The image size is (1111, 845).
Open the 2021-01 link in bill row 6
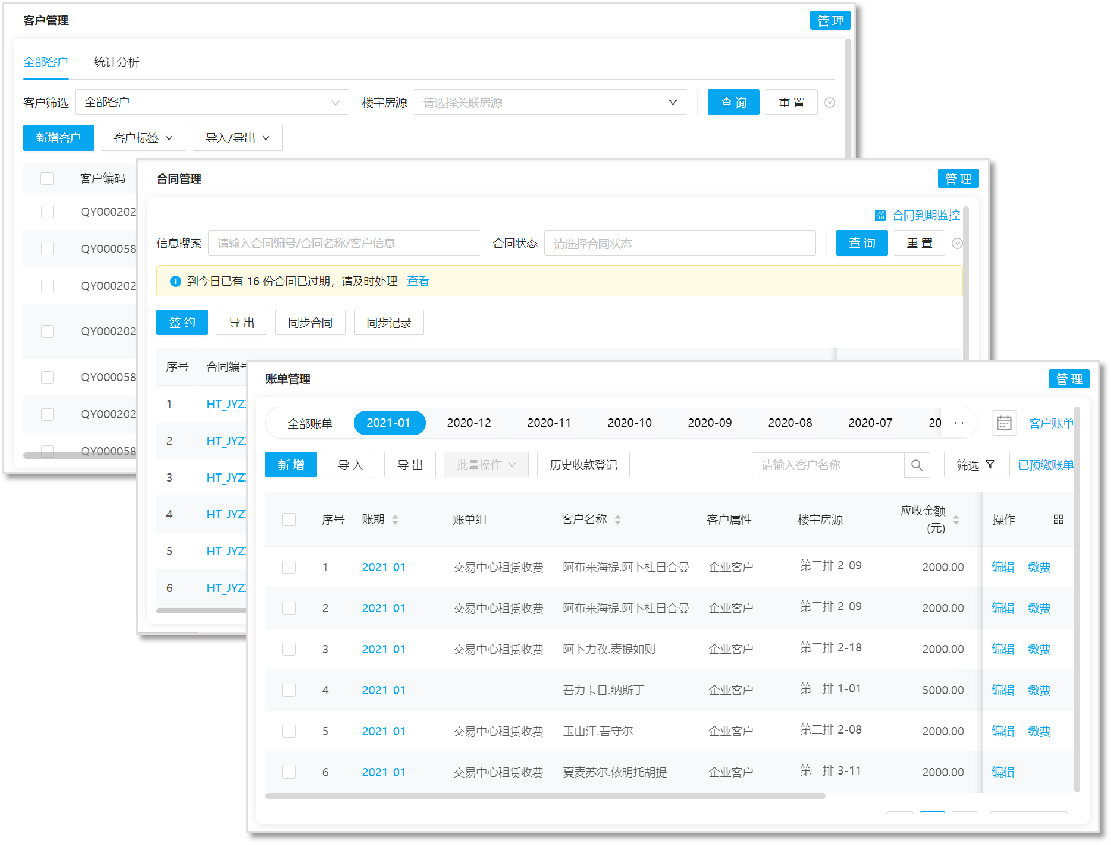point(383,772)
